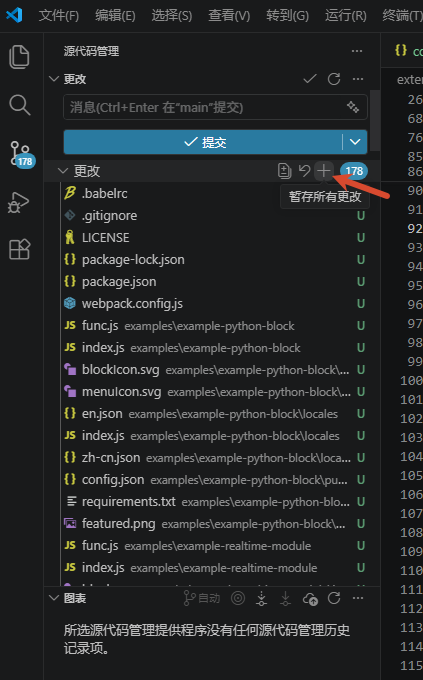This screenshot has width=423, height=680.
Task: Open the Search view in activity bar
Action: point(20,105)
